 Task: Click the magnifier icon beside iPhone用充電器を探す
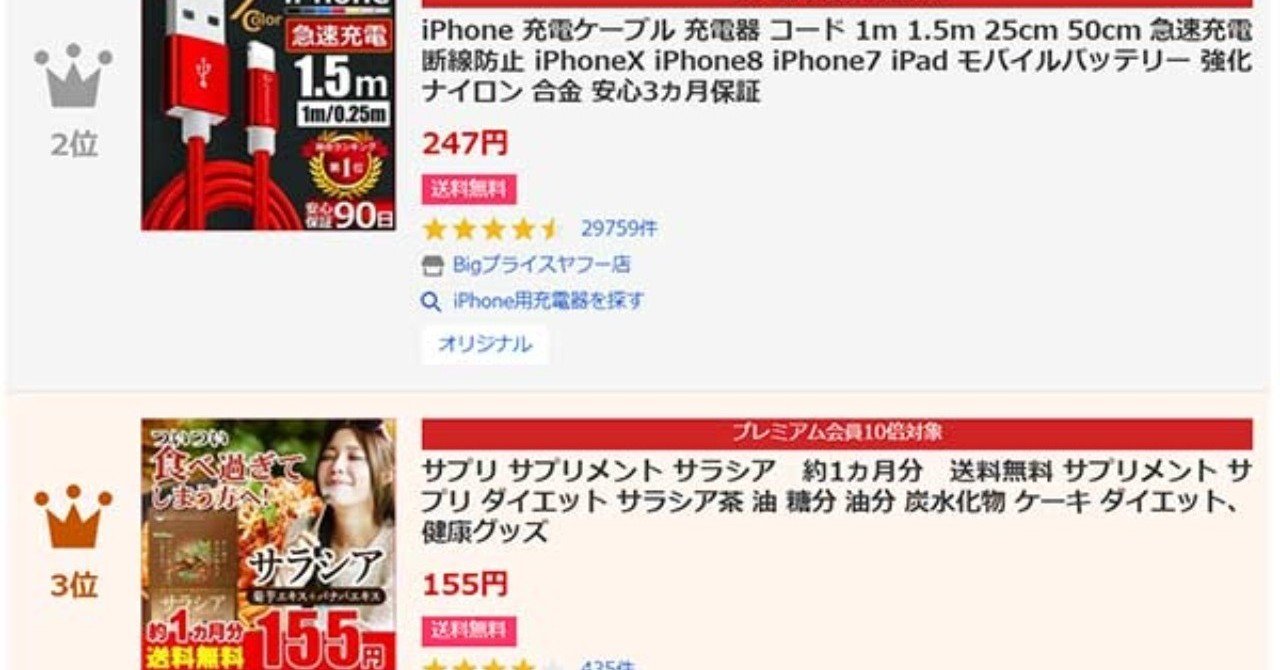click(432, 301)
